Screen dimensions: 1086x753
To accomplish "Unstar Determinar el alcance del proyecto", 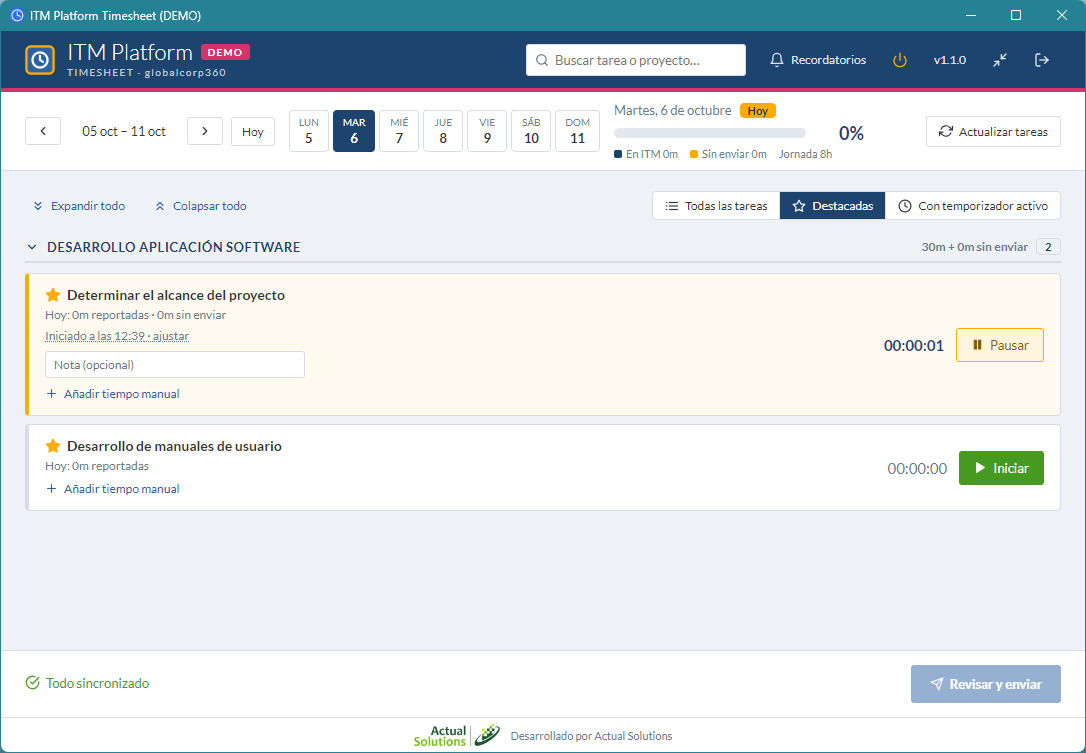I will 53,296.
